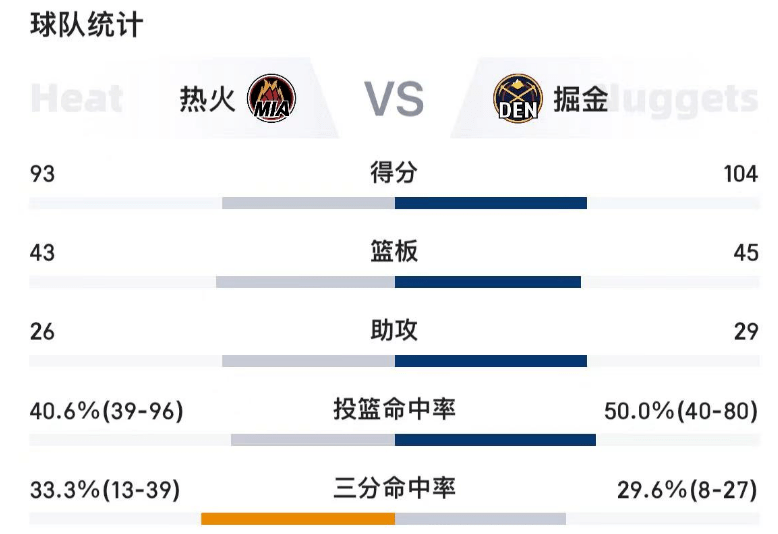The width and height of the screenshot is (778, 534).
Task: Select the 助攻 stat label
Action: (x=394, y=331)
